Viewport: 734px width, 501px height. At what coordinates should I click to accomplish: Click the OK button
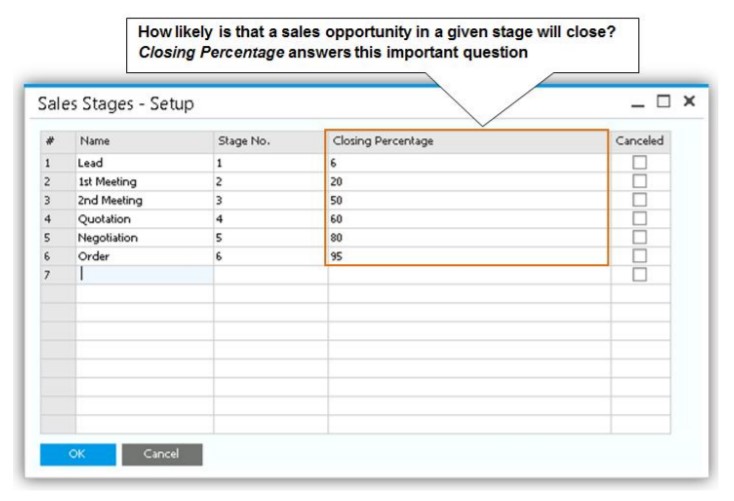pos(77,454)
